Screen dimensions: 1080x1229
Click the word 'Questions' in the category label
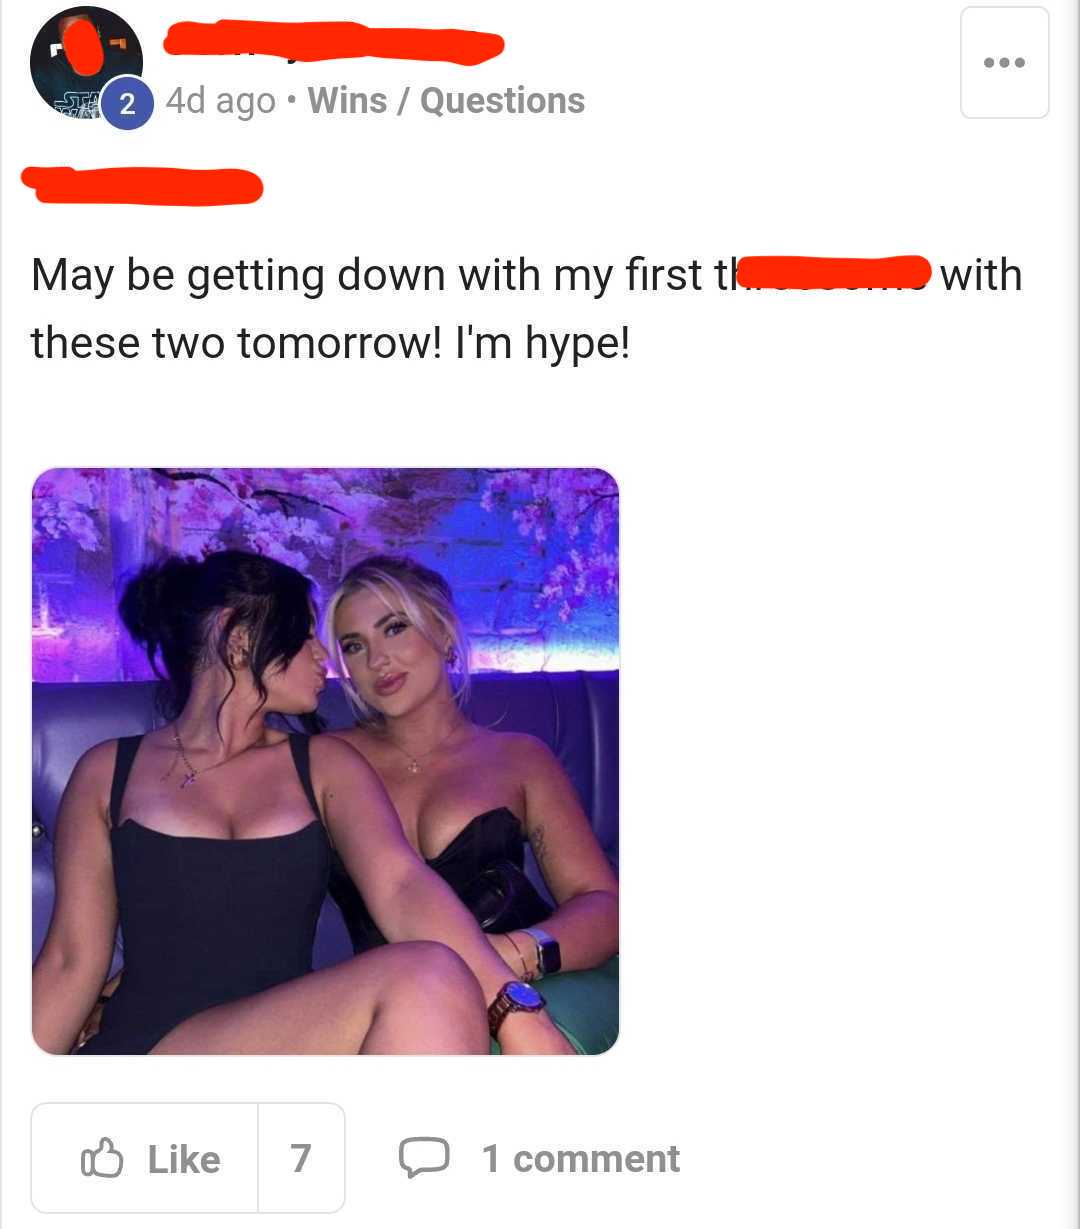(502, 100)
